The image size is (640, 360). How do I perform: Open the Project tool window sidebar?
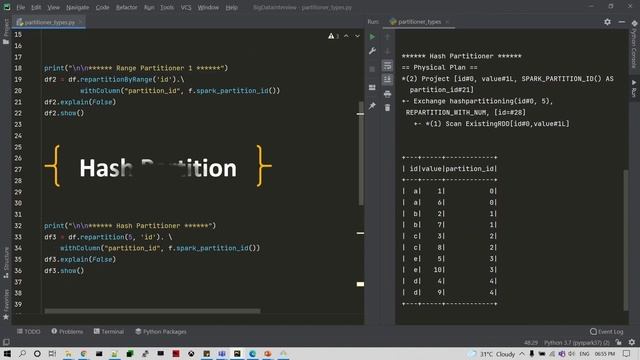[6, 32]
